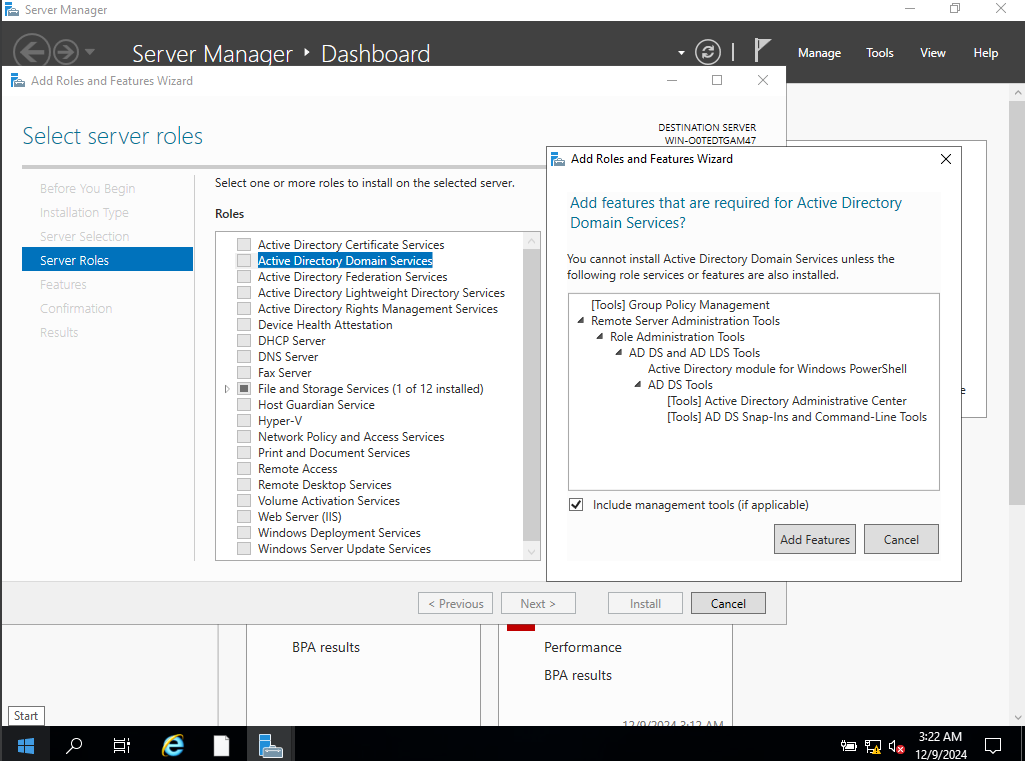Select Group Policy Management item
The width and height of the screenshot is (1025, 761).
tap(680, 305)
